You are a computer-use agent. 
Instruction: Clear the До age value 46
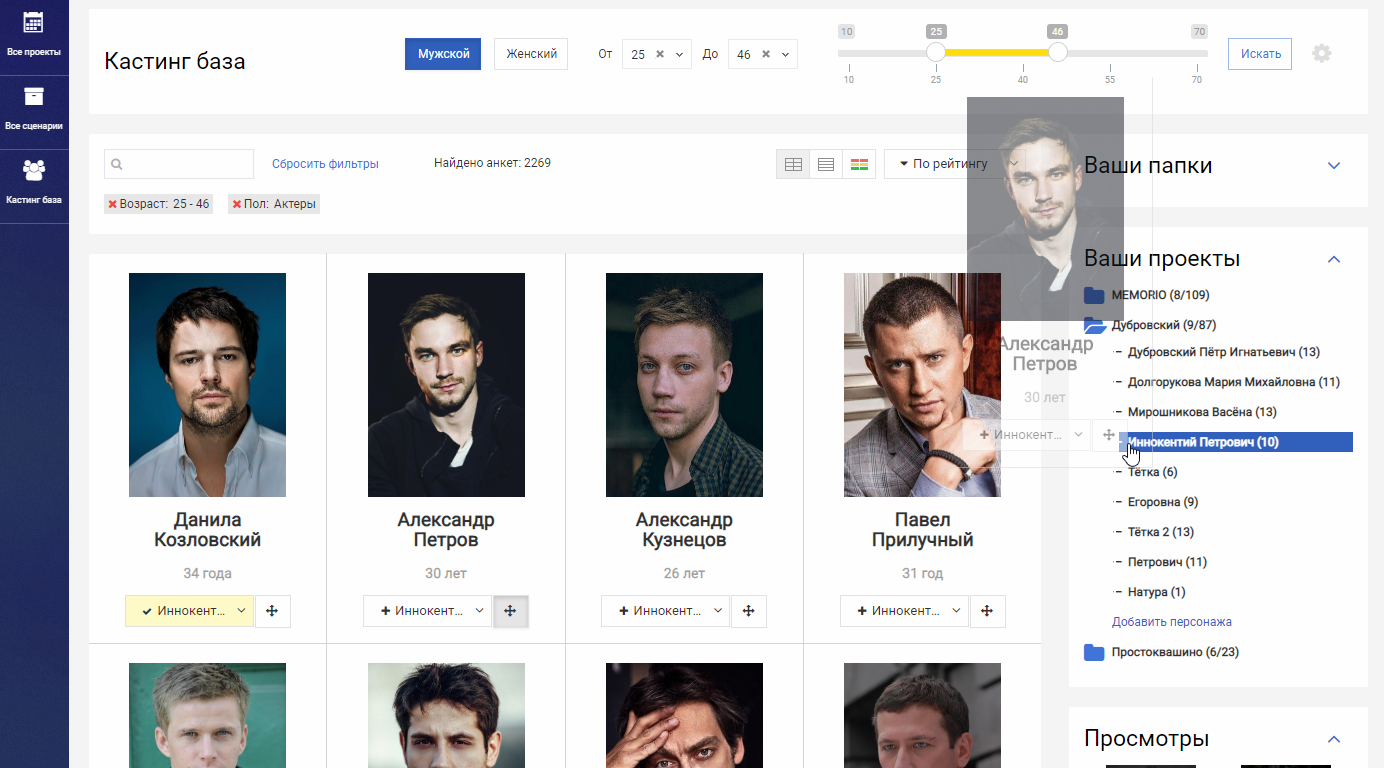(766, 55)
